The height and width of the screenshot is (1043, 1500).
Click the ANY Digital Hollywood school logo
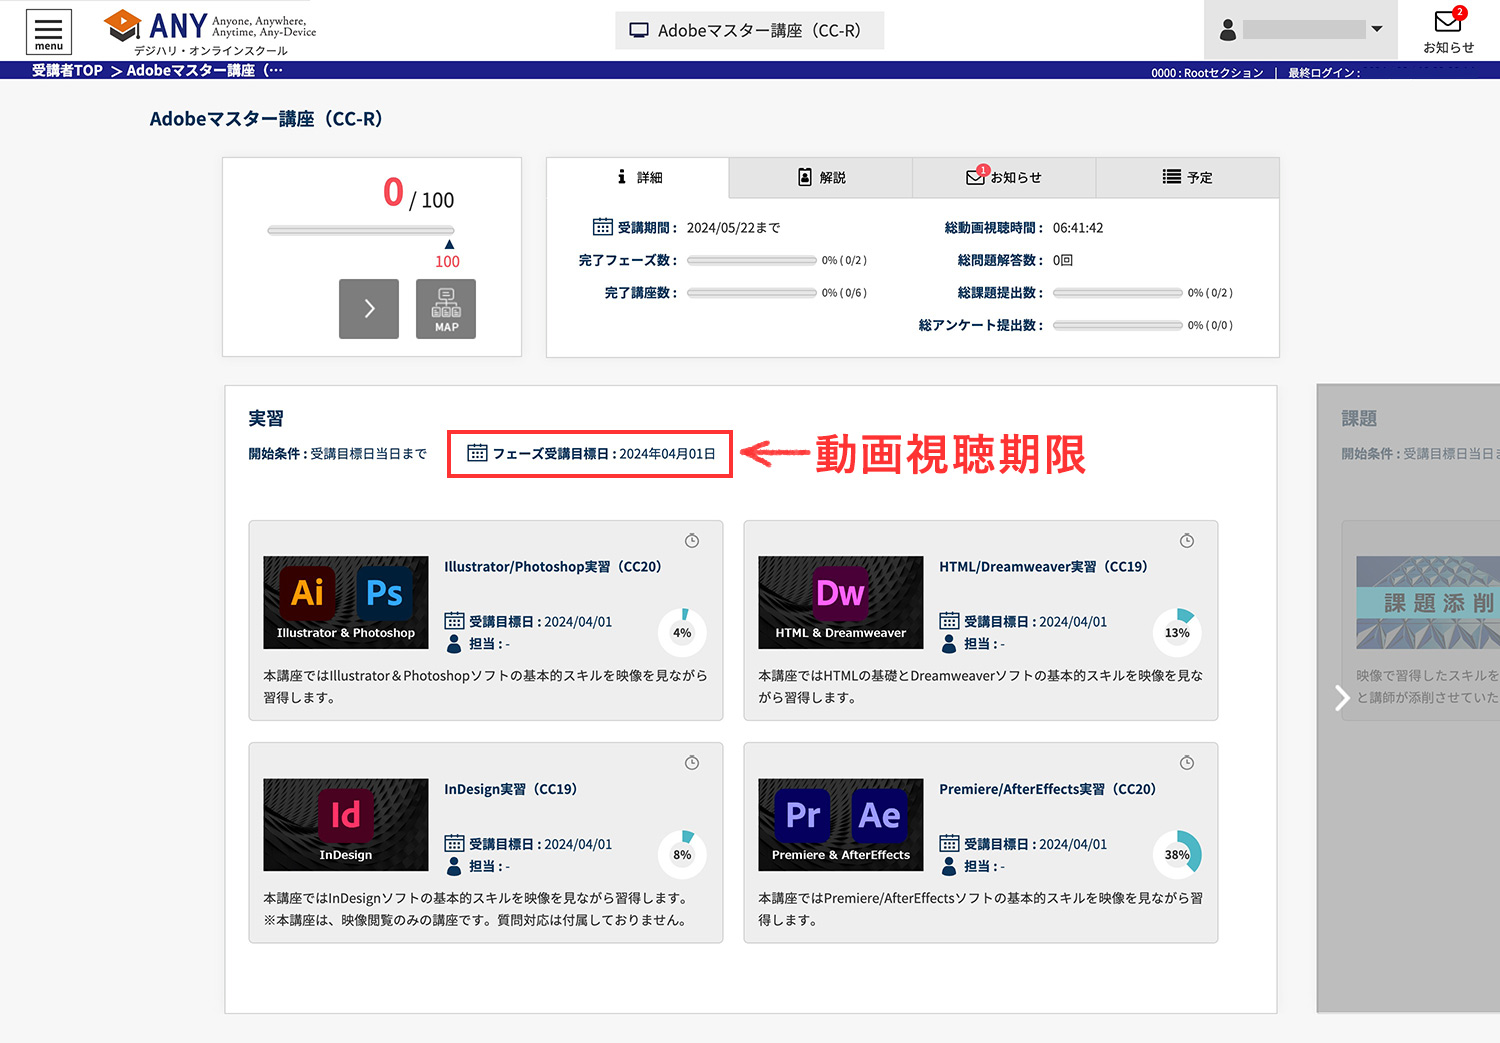[210, 33]
